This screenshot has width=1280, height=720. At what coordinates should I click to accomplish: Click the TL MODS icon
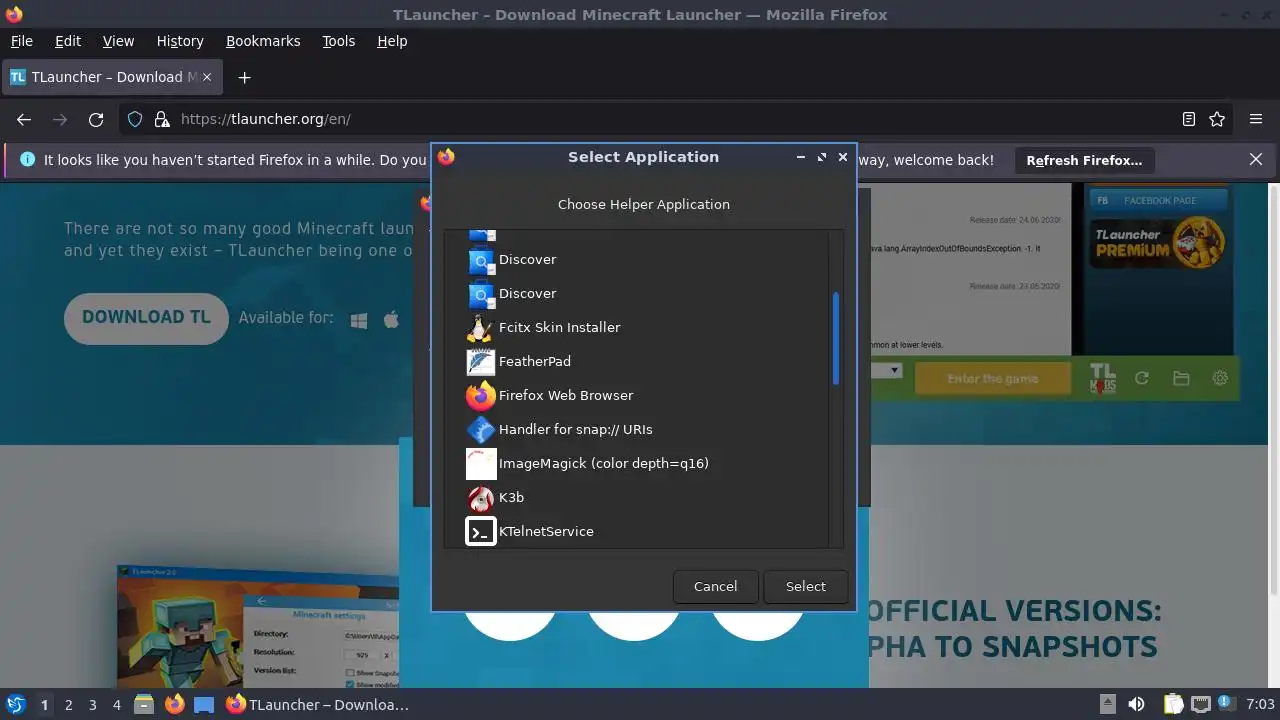(x=1102, y=378)
